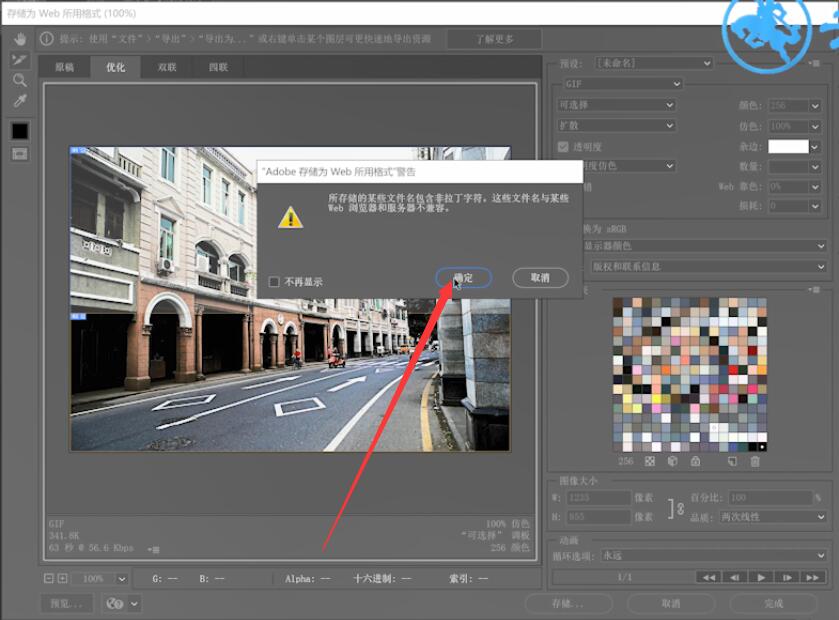Map selected colors to transparent icon

(650, 461)
